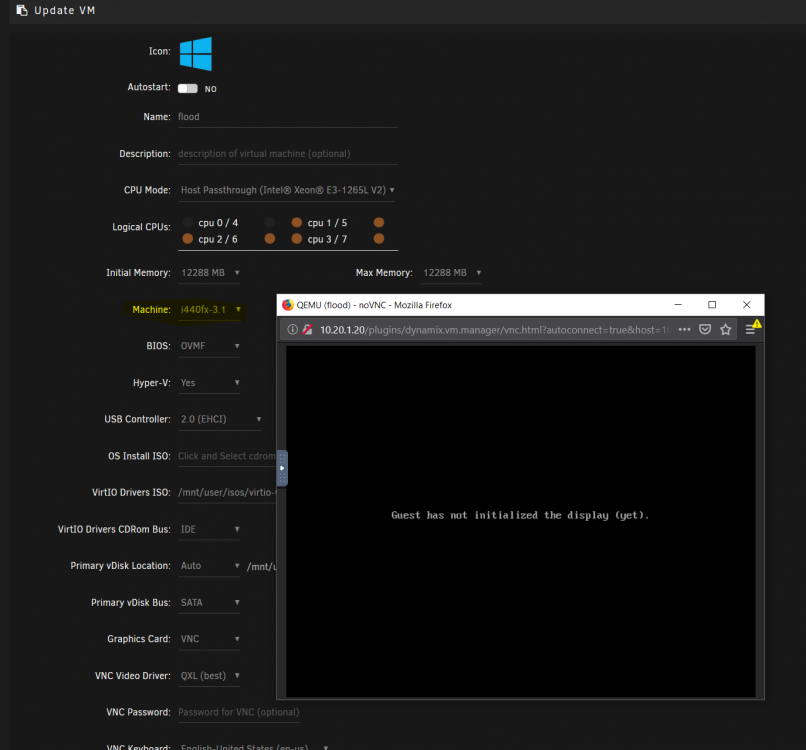806x750 pixels.
Task: Edit the VM Name field containing flood
Action: click(x=288, y=117)
